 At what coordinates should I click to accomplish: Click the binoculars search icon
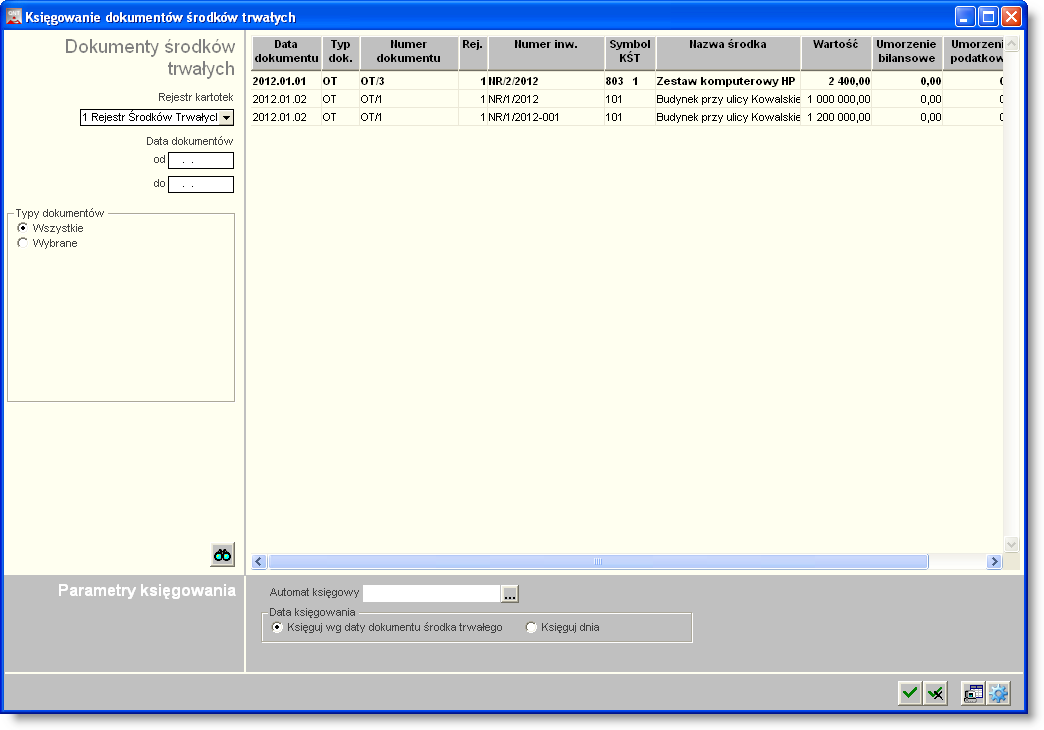pyautogui.click(x=222, y=555)
